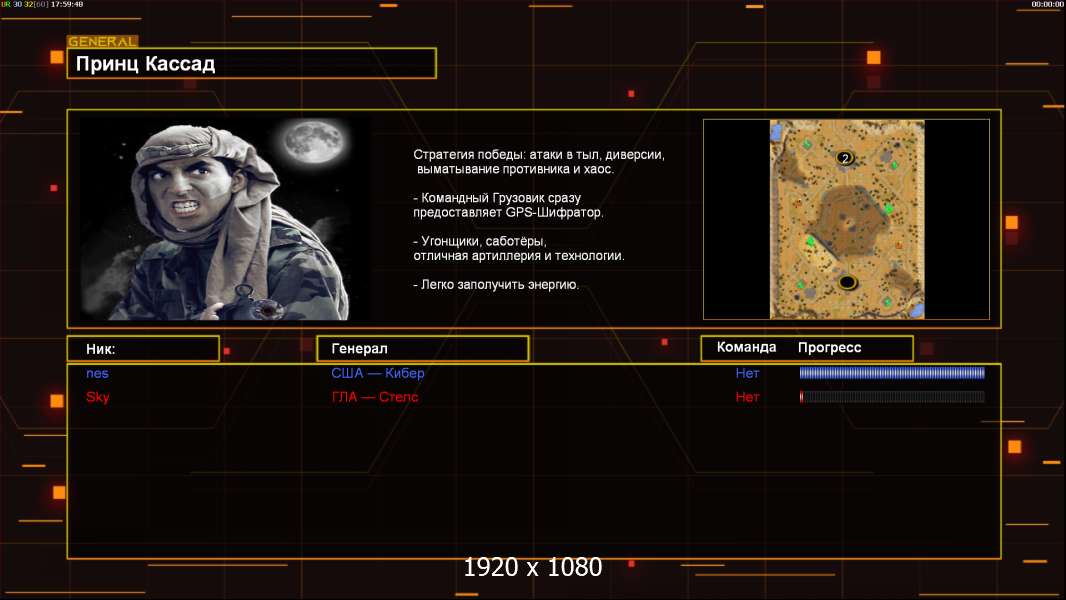The image size is (1066, 600).
Task: Click the GENERAL label tag
Action: pyautogui.click(x=102, y=41)
